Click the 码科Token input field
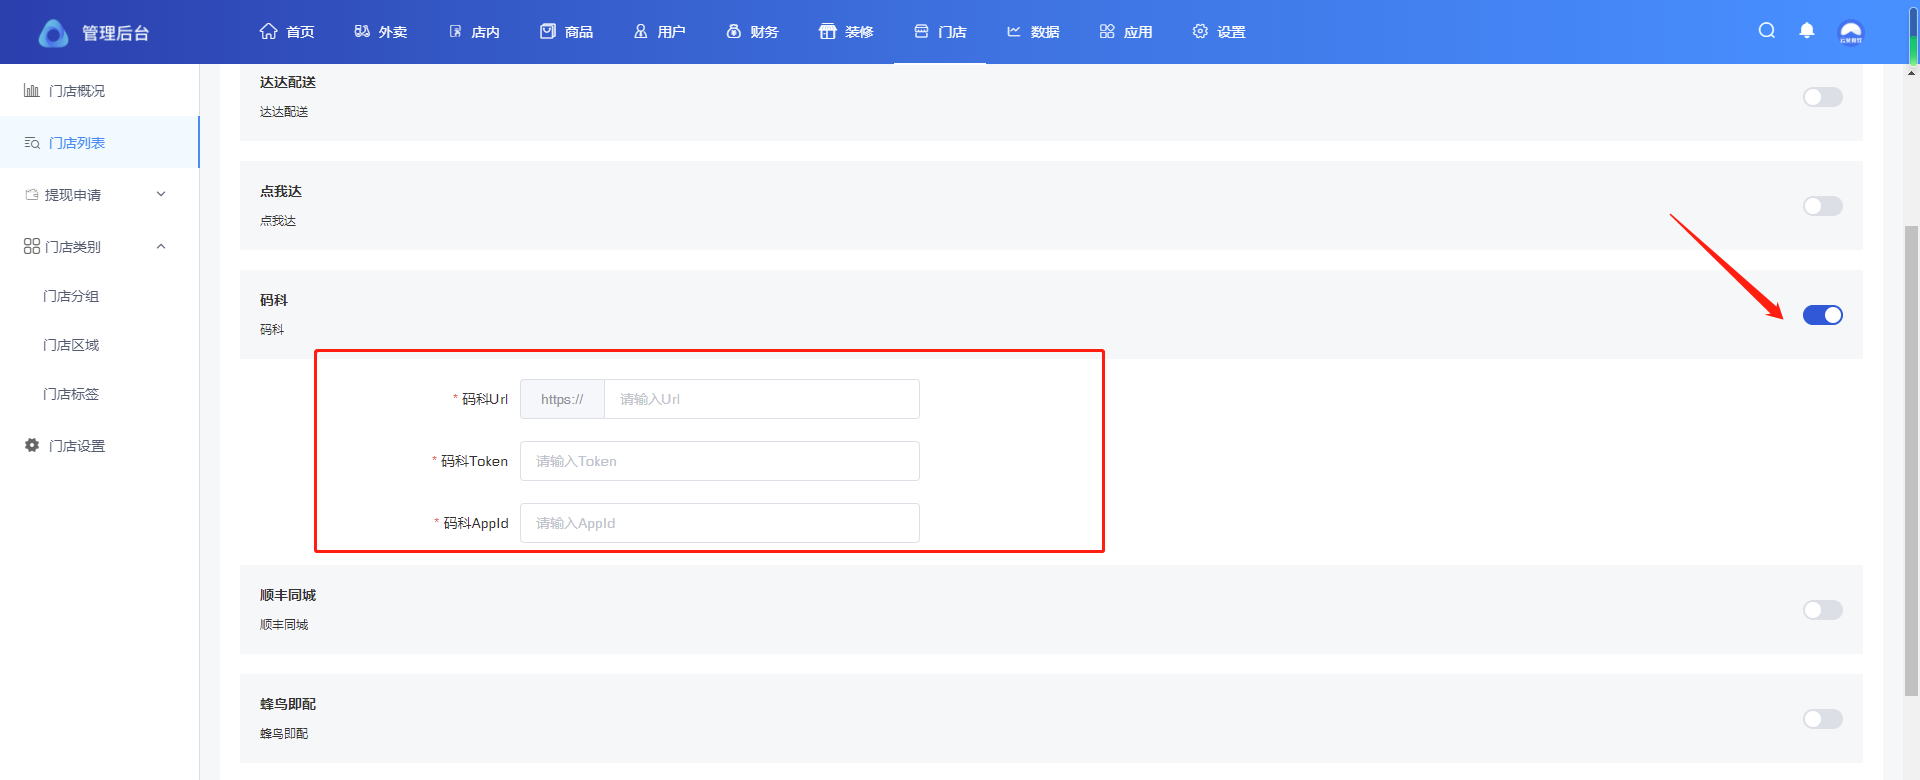This screenshot has width=1920, height=780. point(719,461)
